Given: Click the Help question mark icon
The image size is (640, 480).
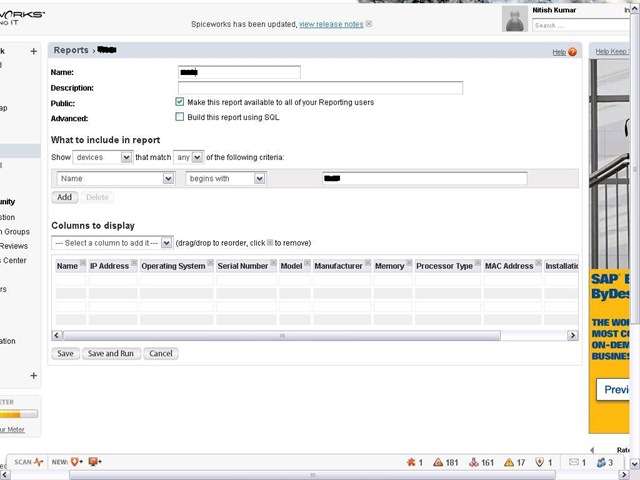Looking at the screenshot, I should [573, 52].
